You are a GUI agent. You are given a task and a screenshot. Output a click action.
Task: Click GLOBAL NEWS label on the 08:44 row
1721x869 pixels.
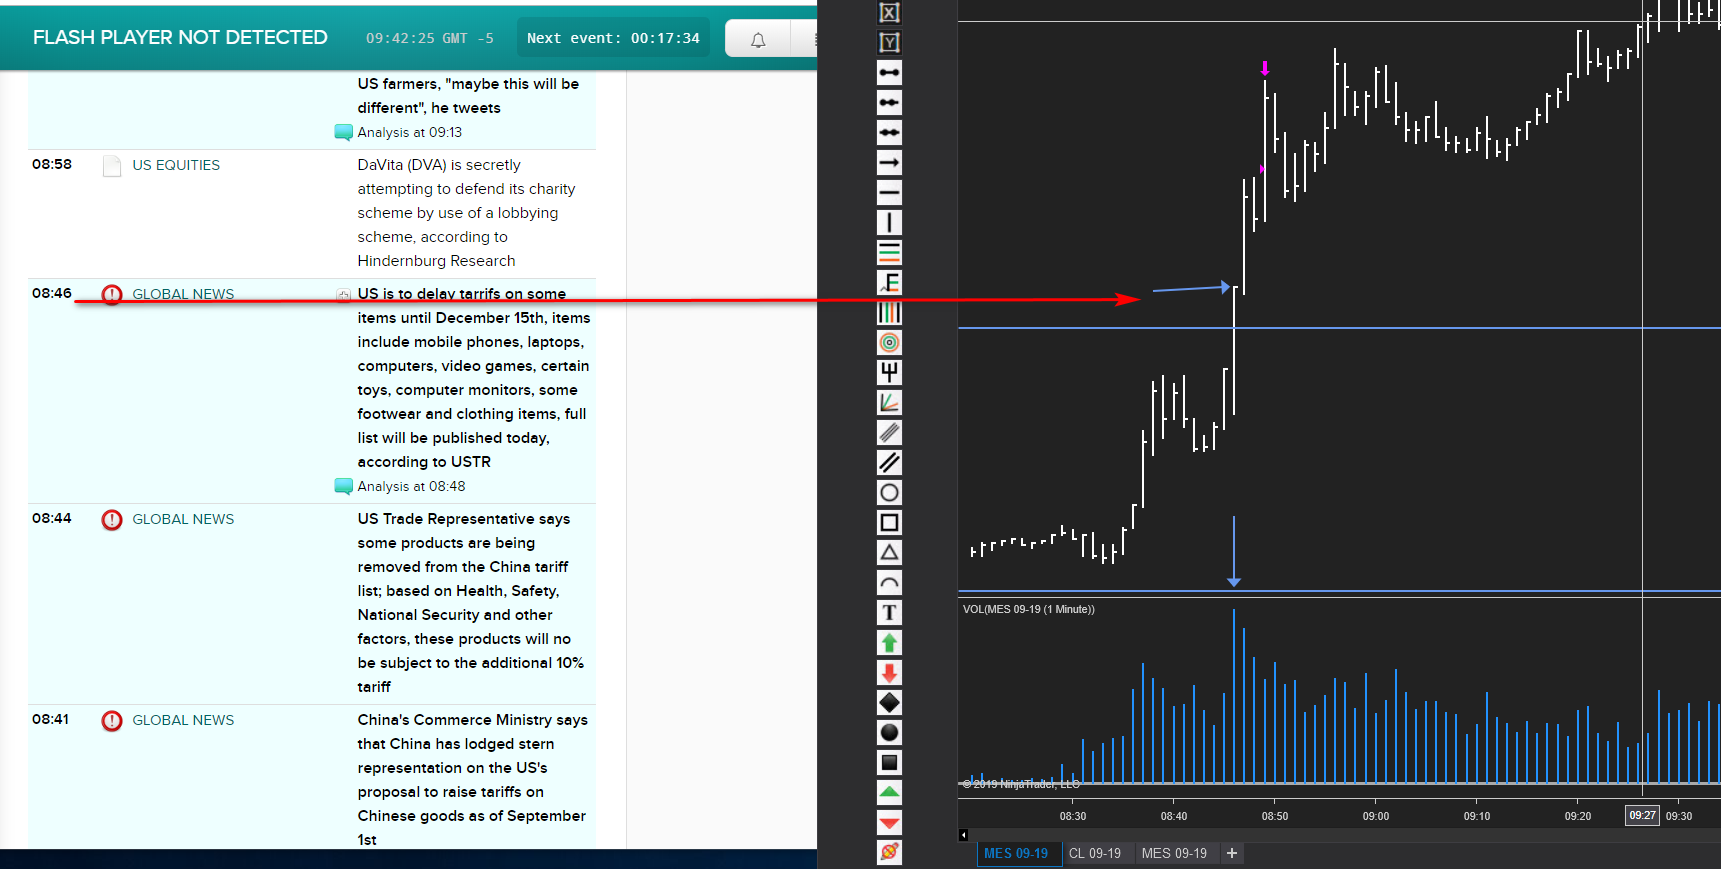click(x=183, y=519)
